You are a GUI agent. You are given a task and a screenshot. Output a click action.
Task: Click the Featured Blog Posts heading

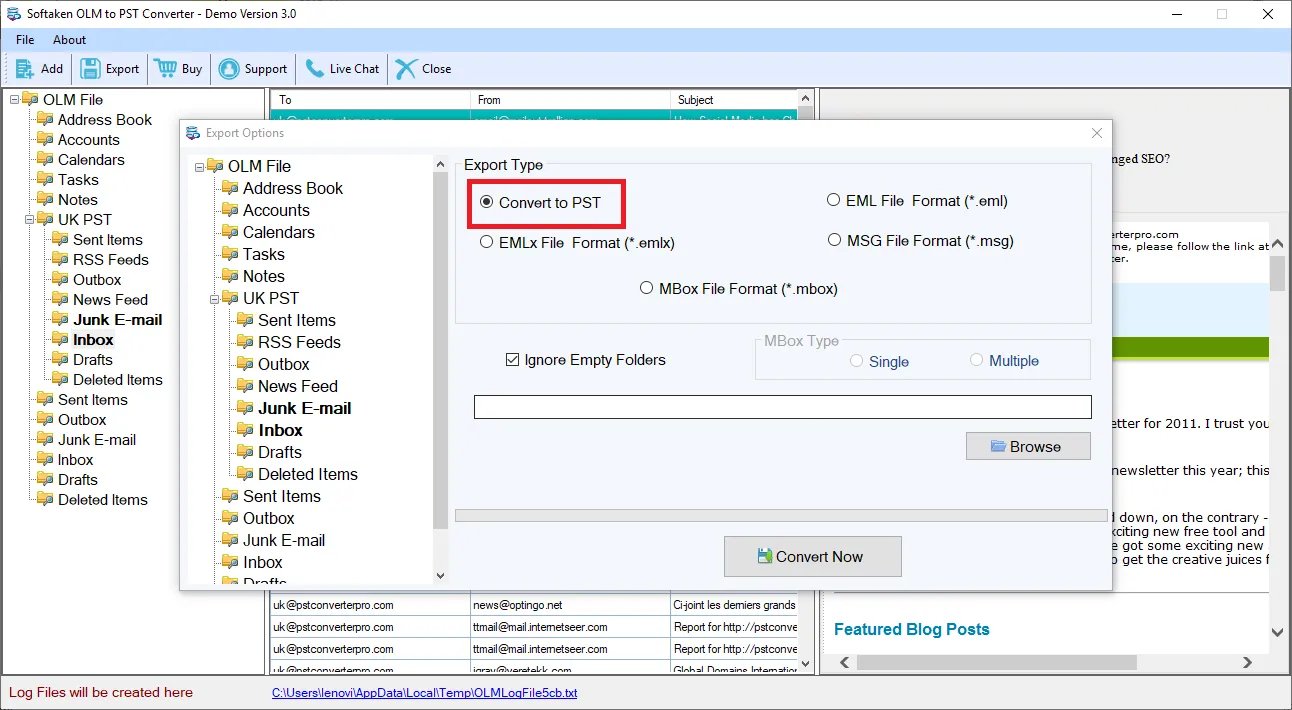pos(912,629)
